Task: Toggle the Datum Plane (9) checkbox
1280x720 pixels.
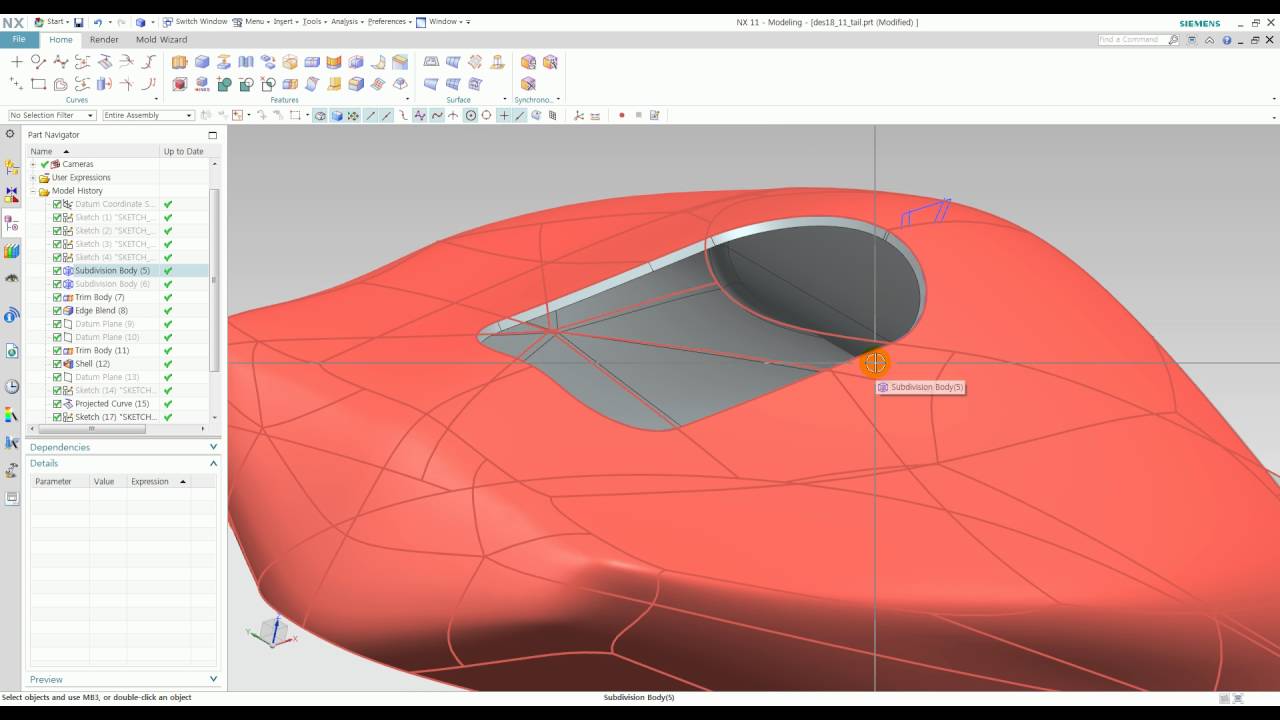Action: coord(57,324)
